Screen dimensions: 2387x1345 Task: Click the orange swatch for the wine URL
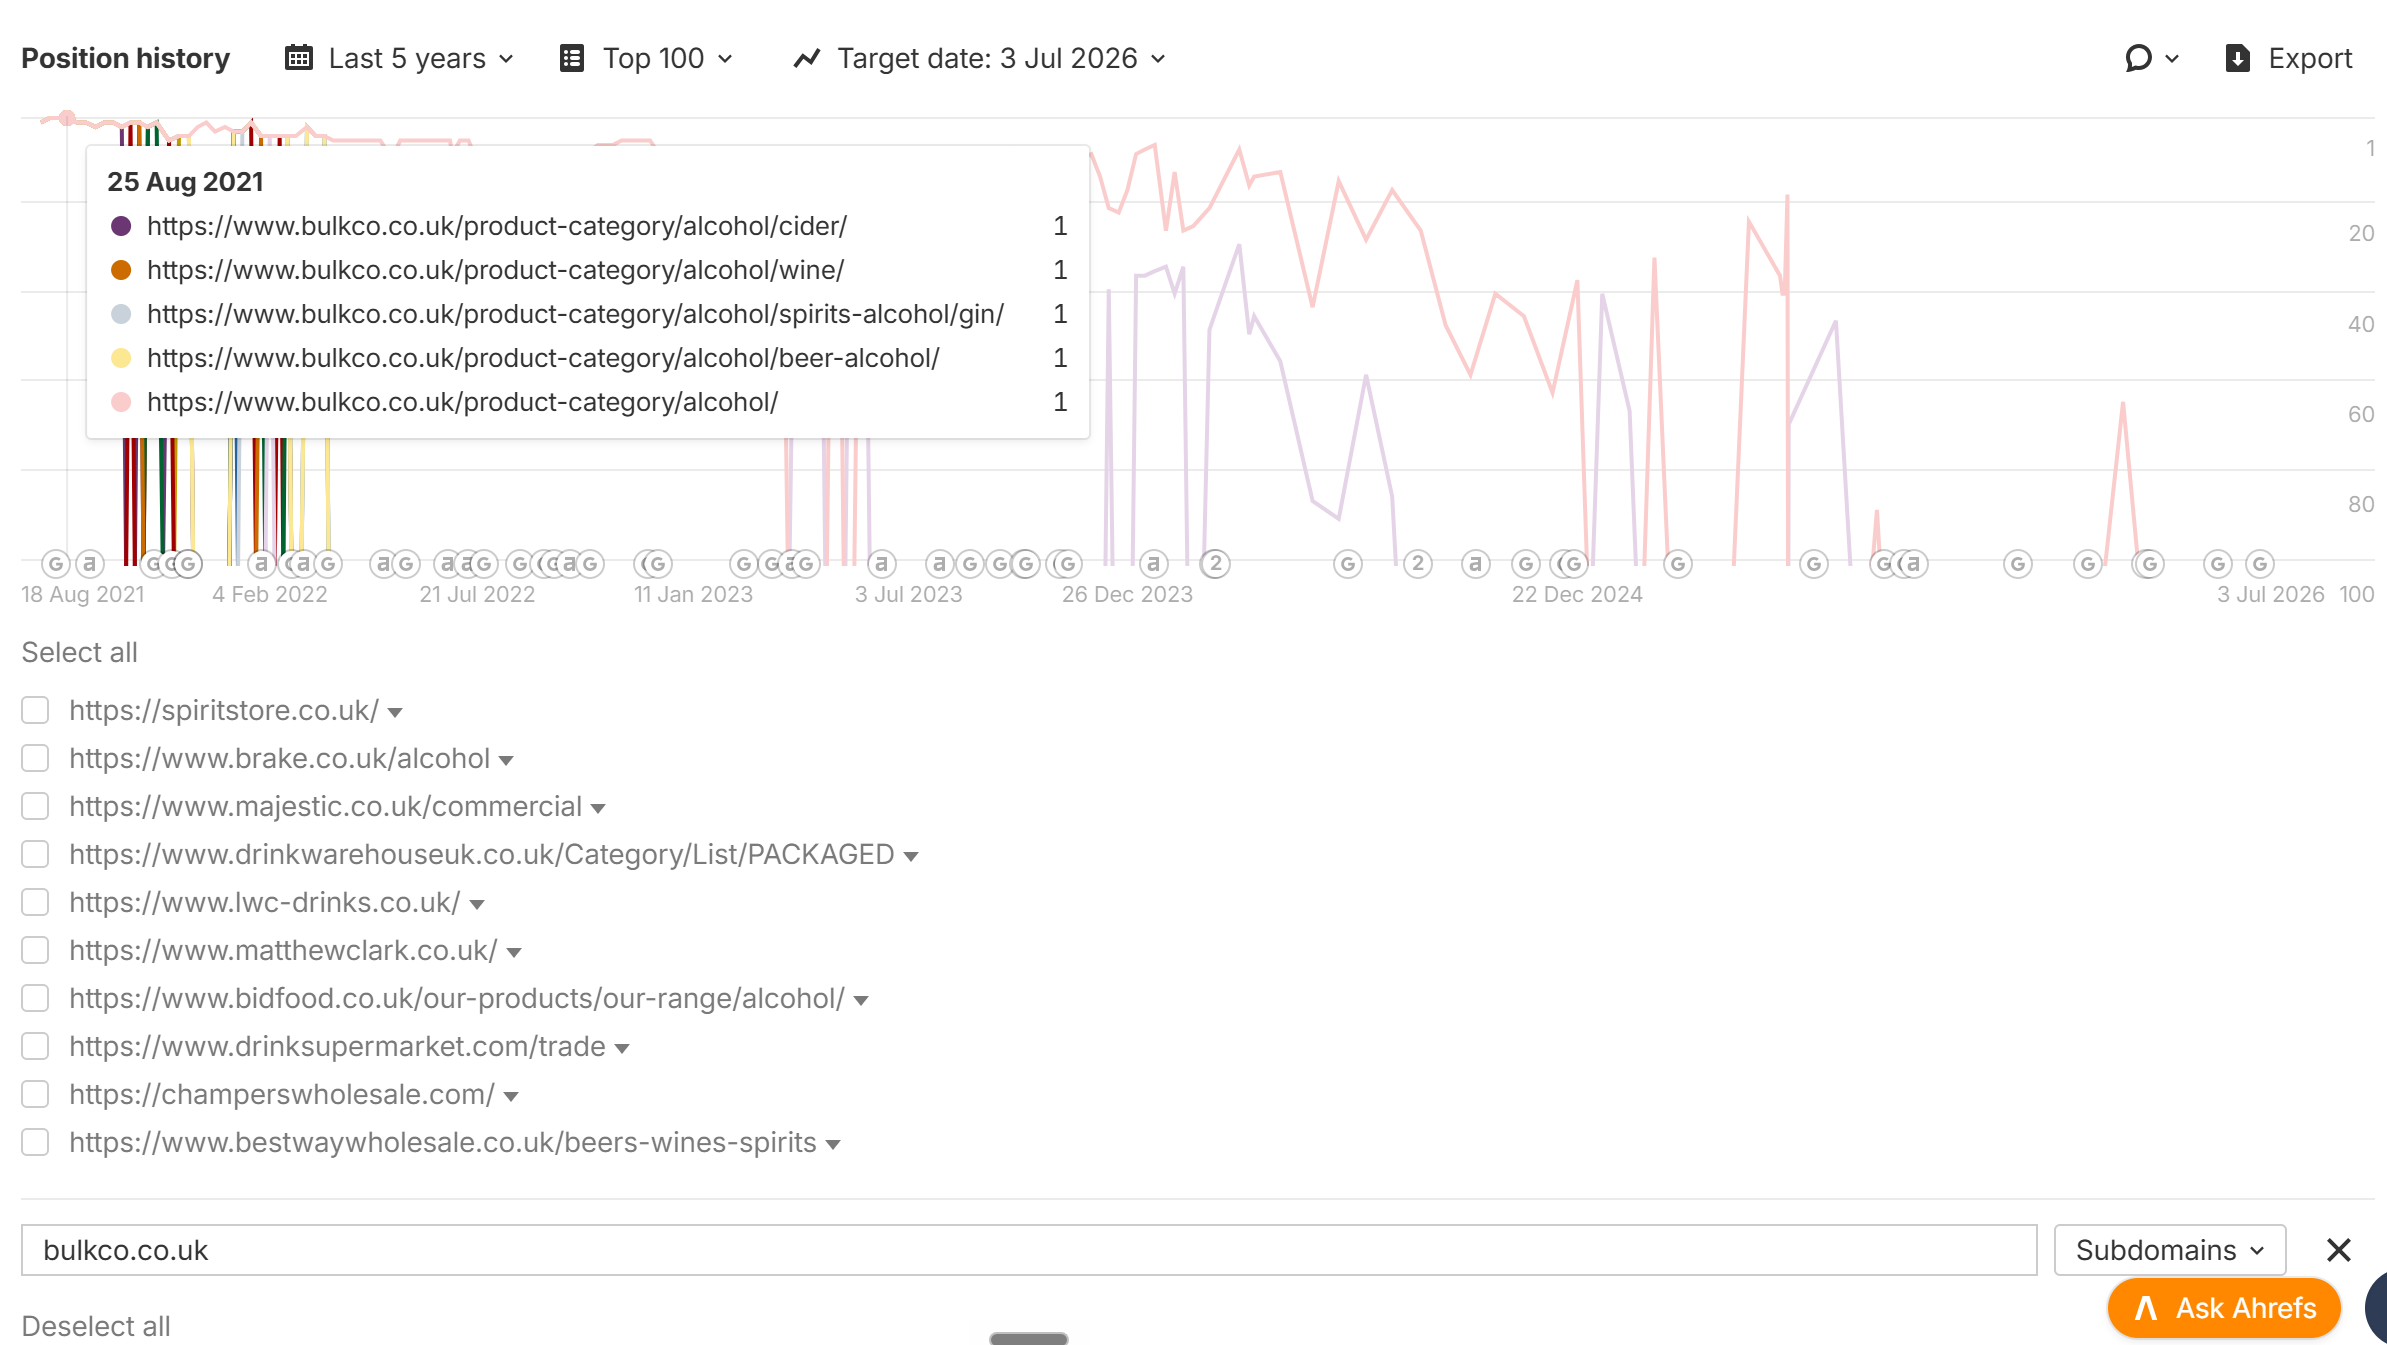point(121,270)
